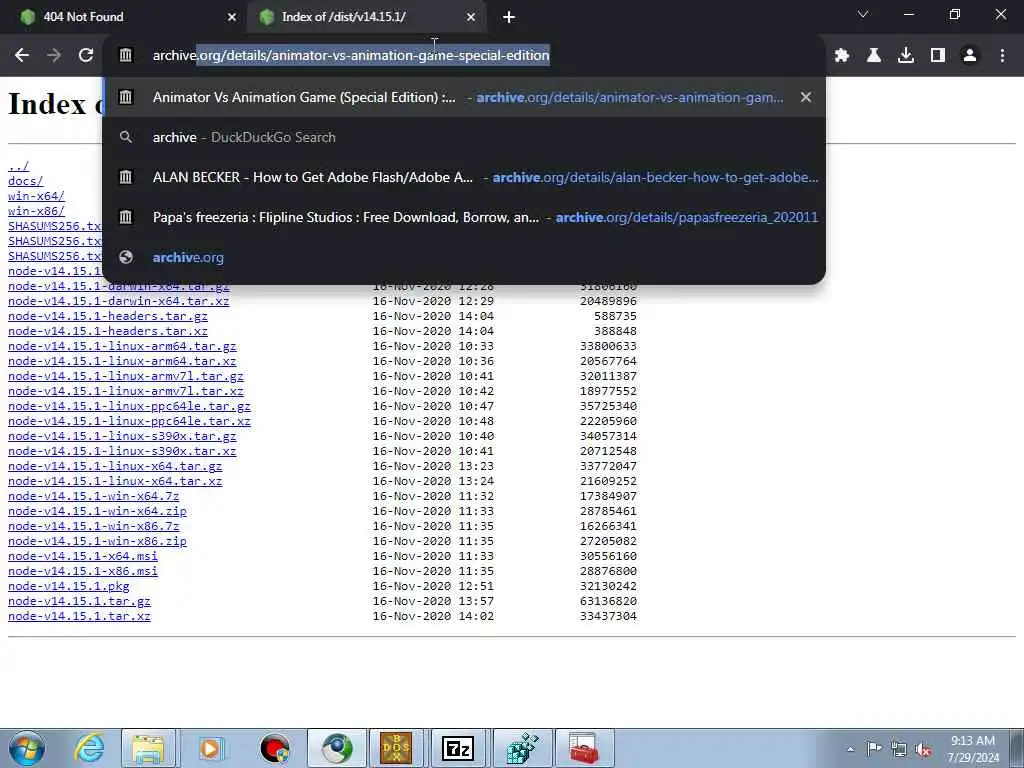
Task: Download node-v14.15.1-linux-x64.tar.xz
Action: coord(115,481)
